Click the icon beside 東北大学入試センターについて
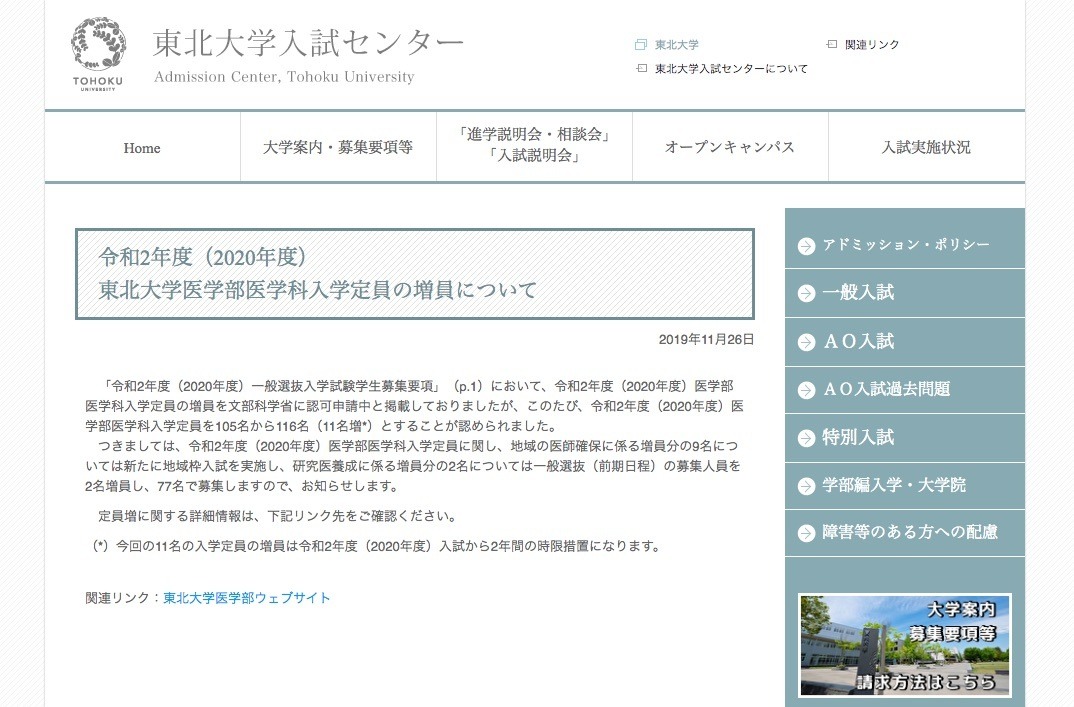1074x707 pixels. 641,68
